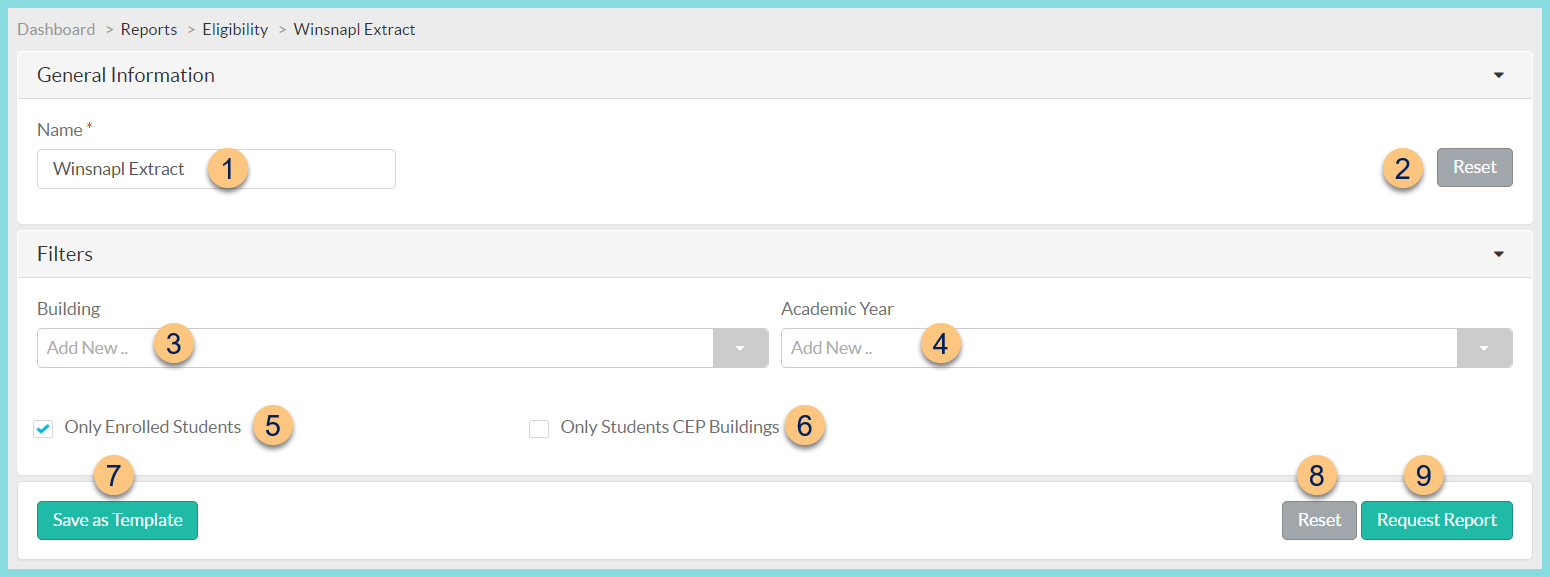This screenshot has width=1550, height=577.
Task: Reset the Name field using its Reset button
Action: 1474,168
